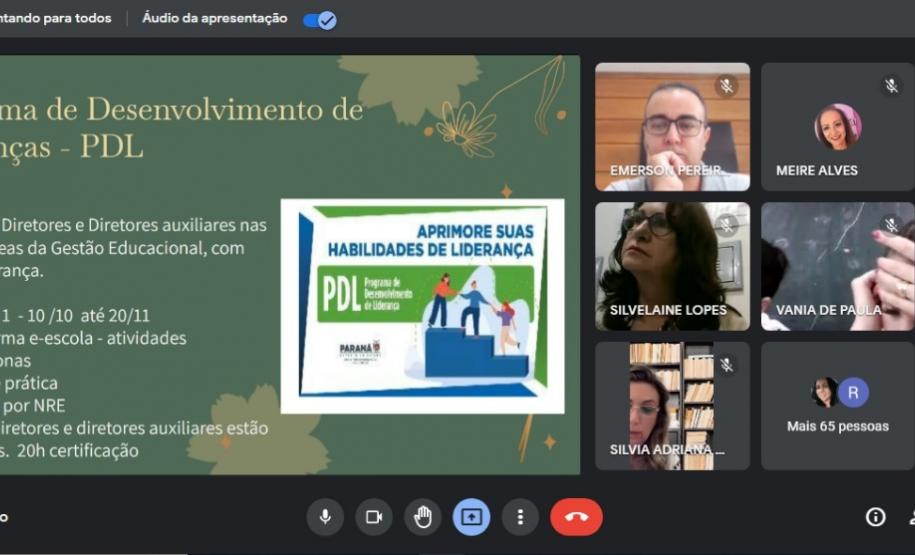915x555 pixels.
Task: Click Meire Alves profile avatar
Action: tap(837, 127)
